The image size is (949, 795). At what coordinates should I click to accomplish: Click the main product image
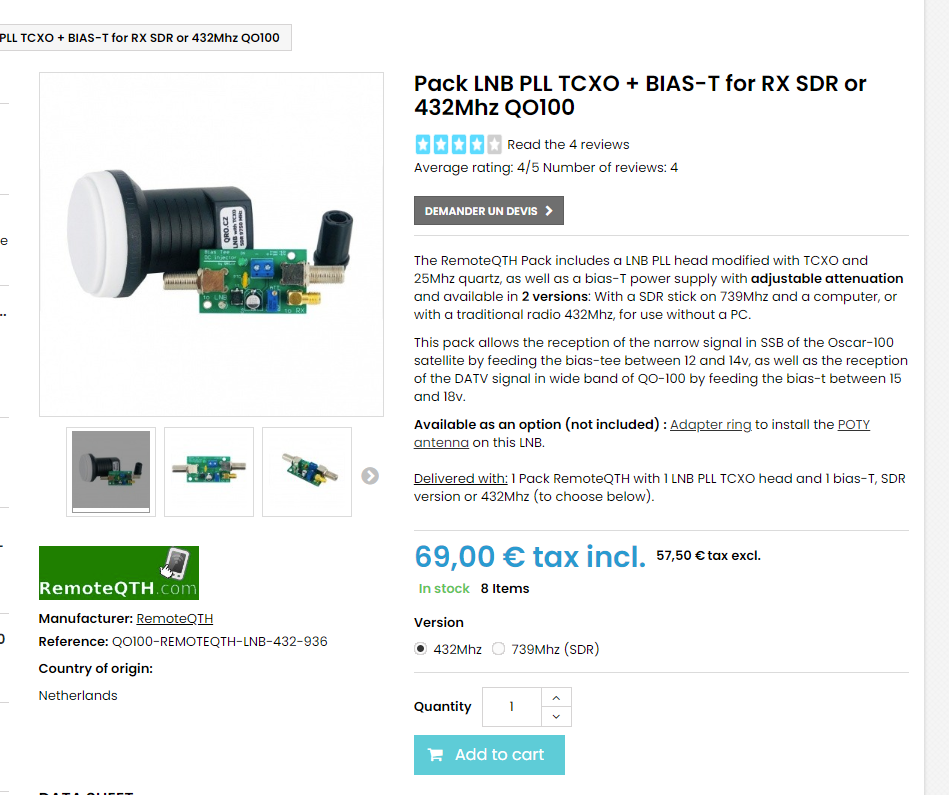tap(211, 244)
